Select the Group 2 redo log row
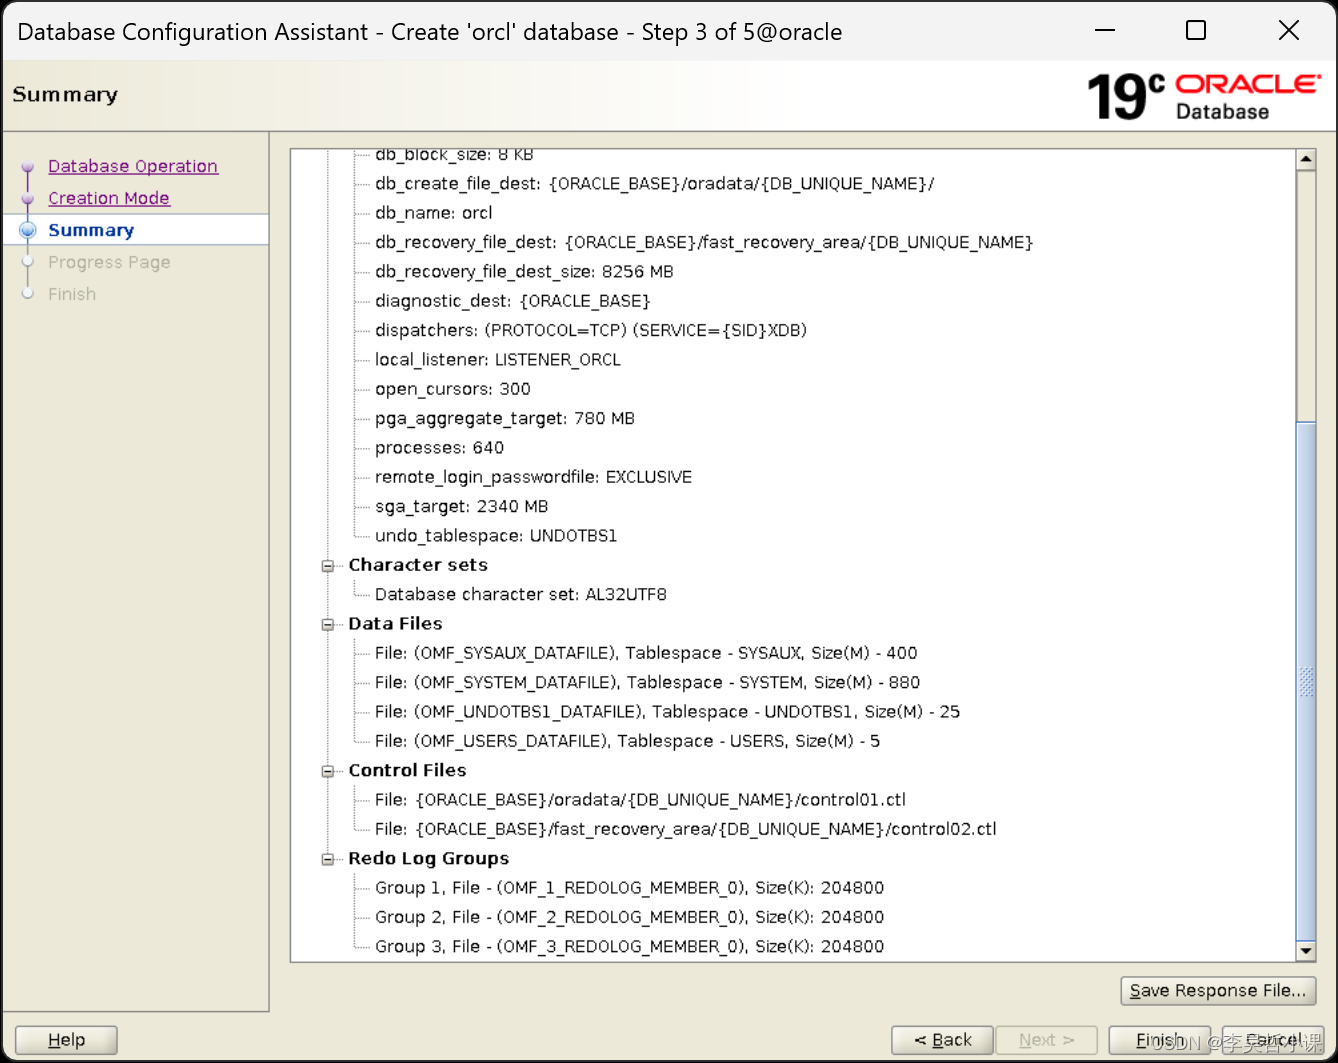This screenshot has width=1338, height=1063. pyautogui.click(x=629, y=917)
